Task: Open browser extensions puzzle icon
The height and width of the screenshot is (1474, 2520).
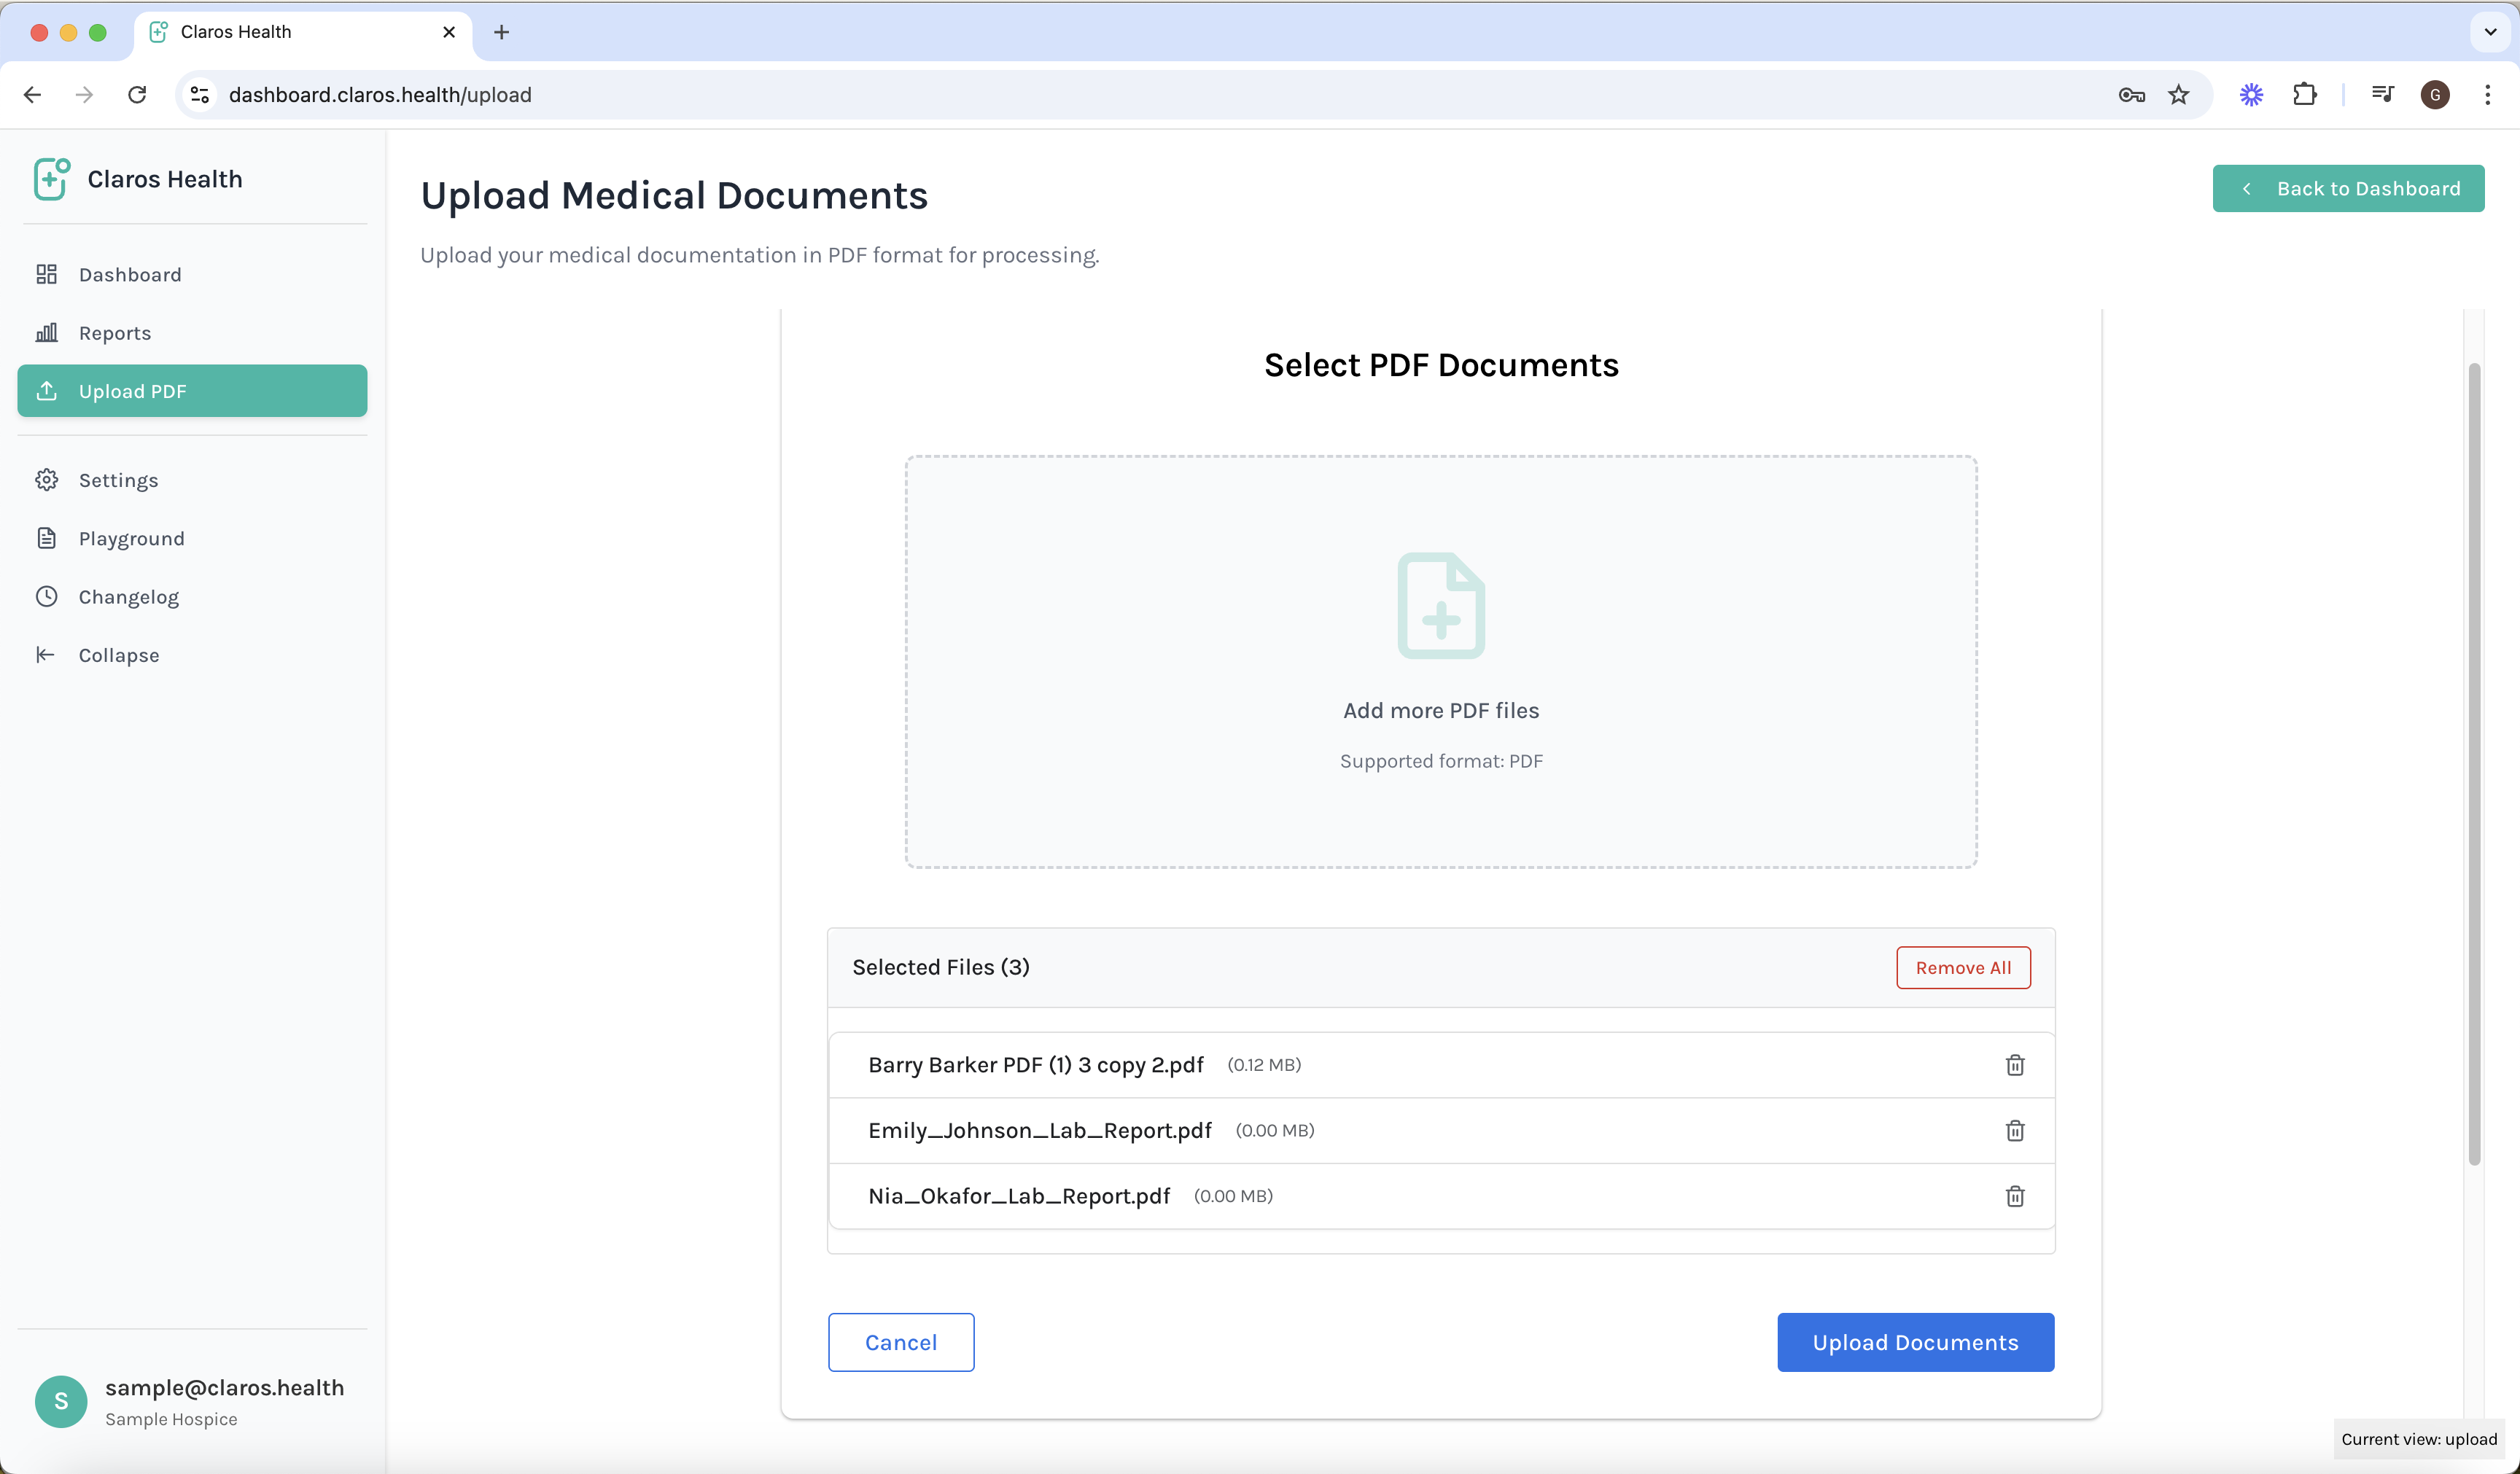Action: (x=2304, y=95)
